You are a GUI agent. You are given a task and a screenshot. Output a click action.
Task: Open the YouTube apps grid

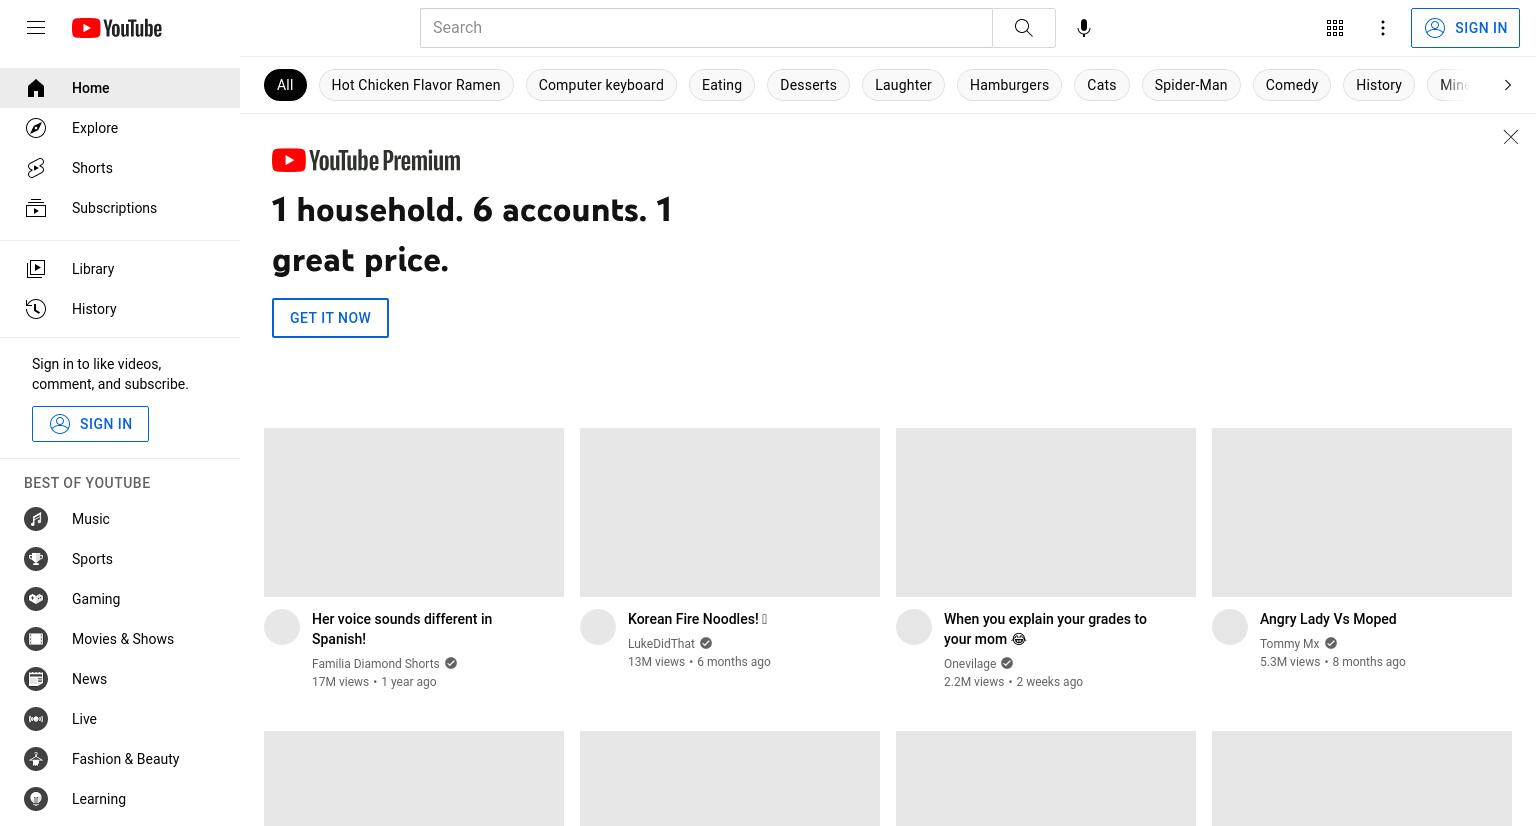[x=1335, y=28]
